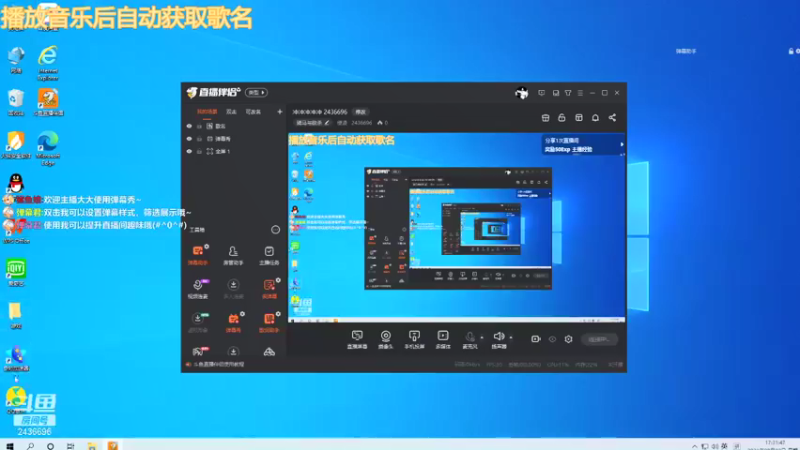Viewport: 800px width, 450px height.
Task: Open the orange tool at second row end
Action: [269, 288]
